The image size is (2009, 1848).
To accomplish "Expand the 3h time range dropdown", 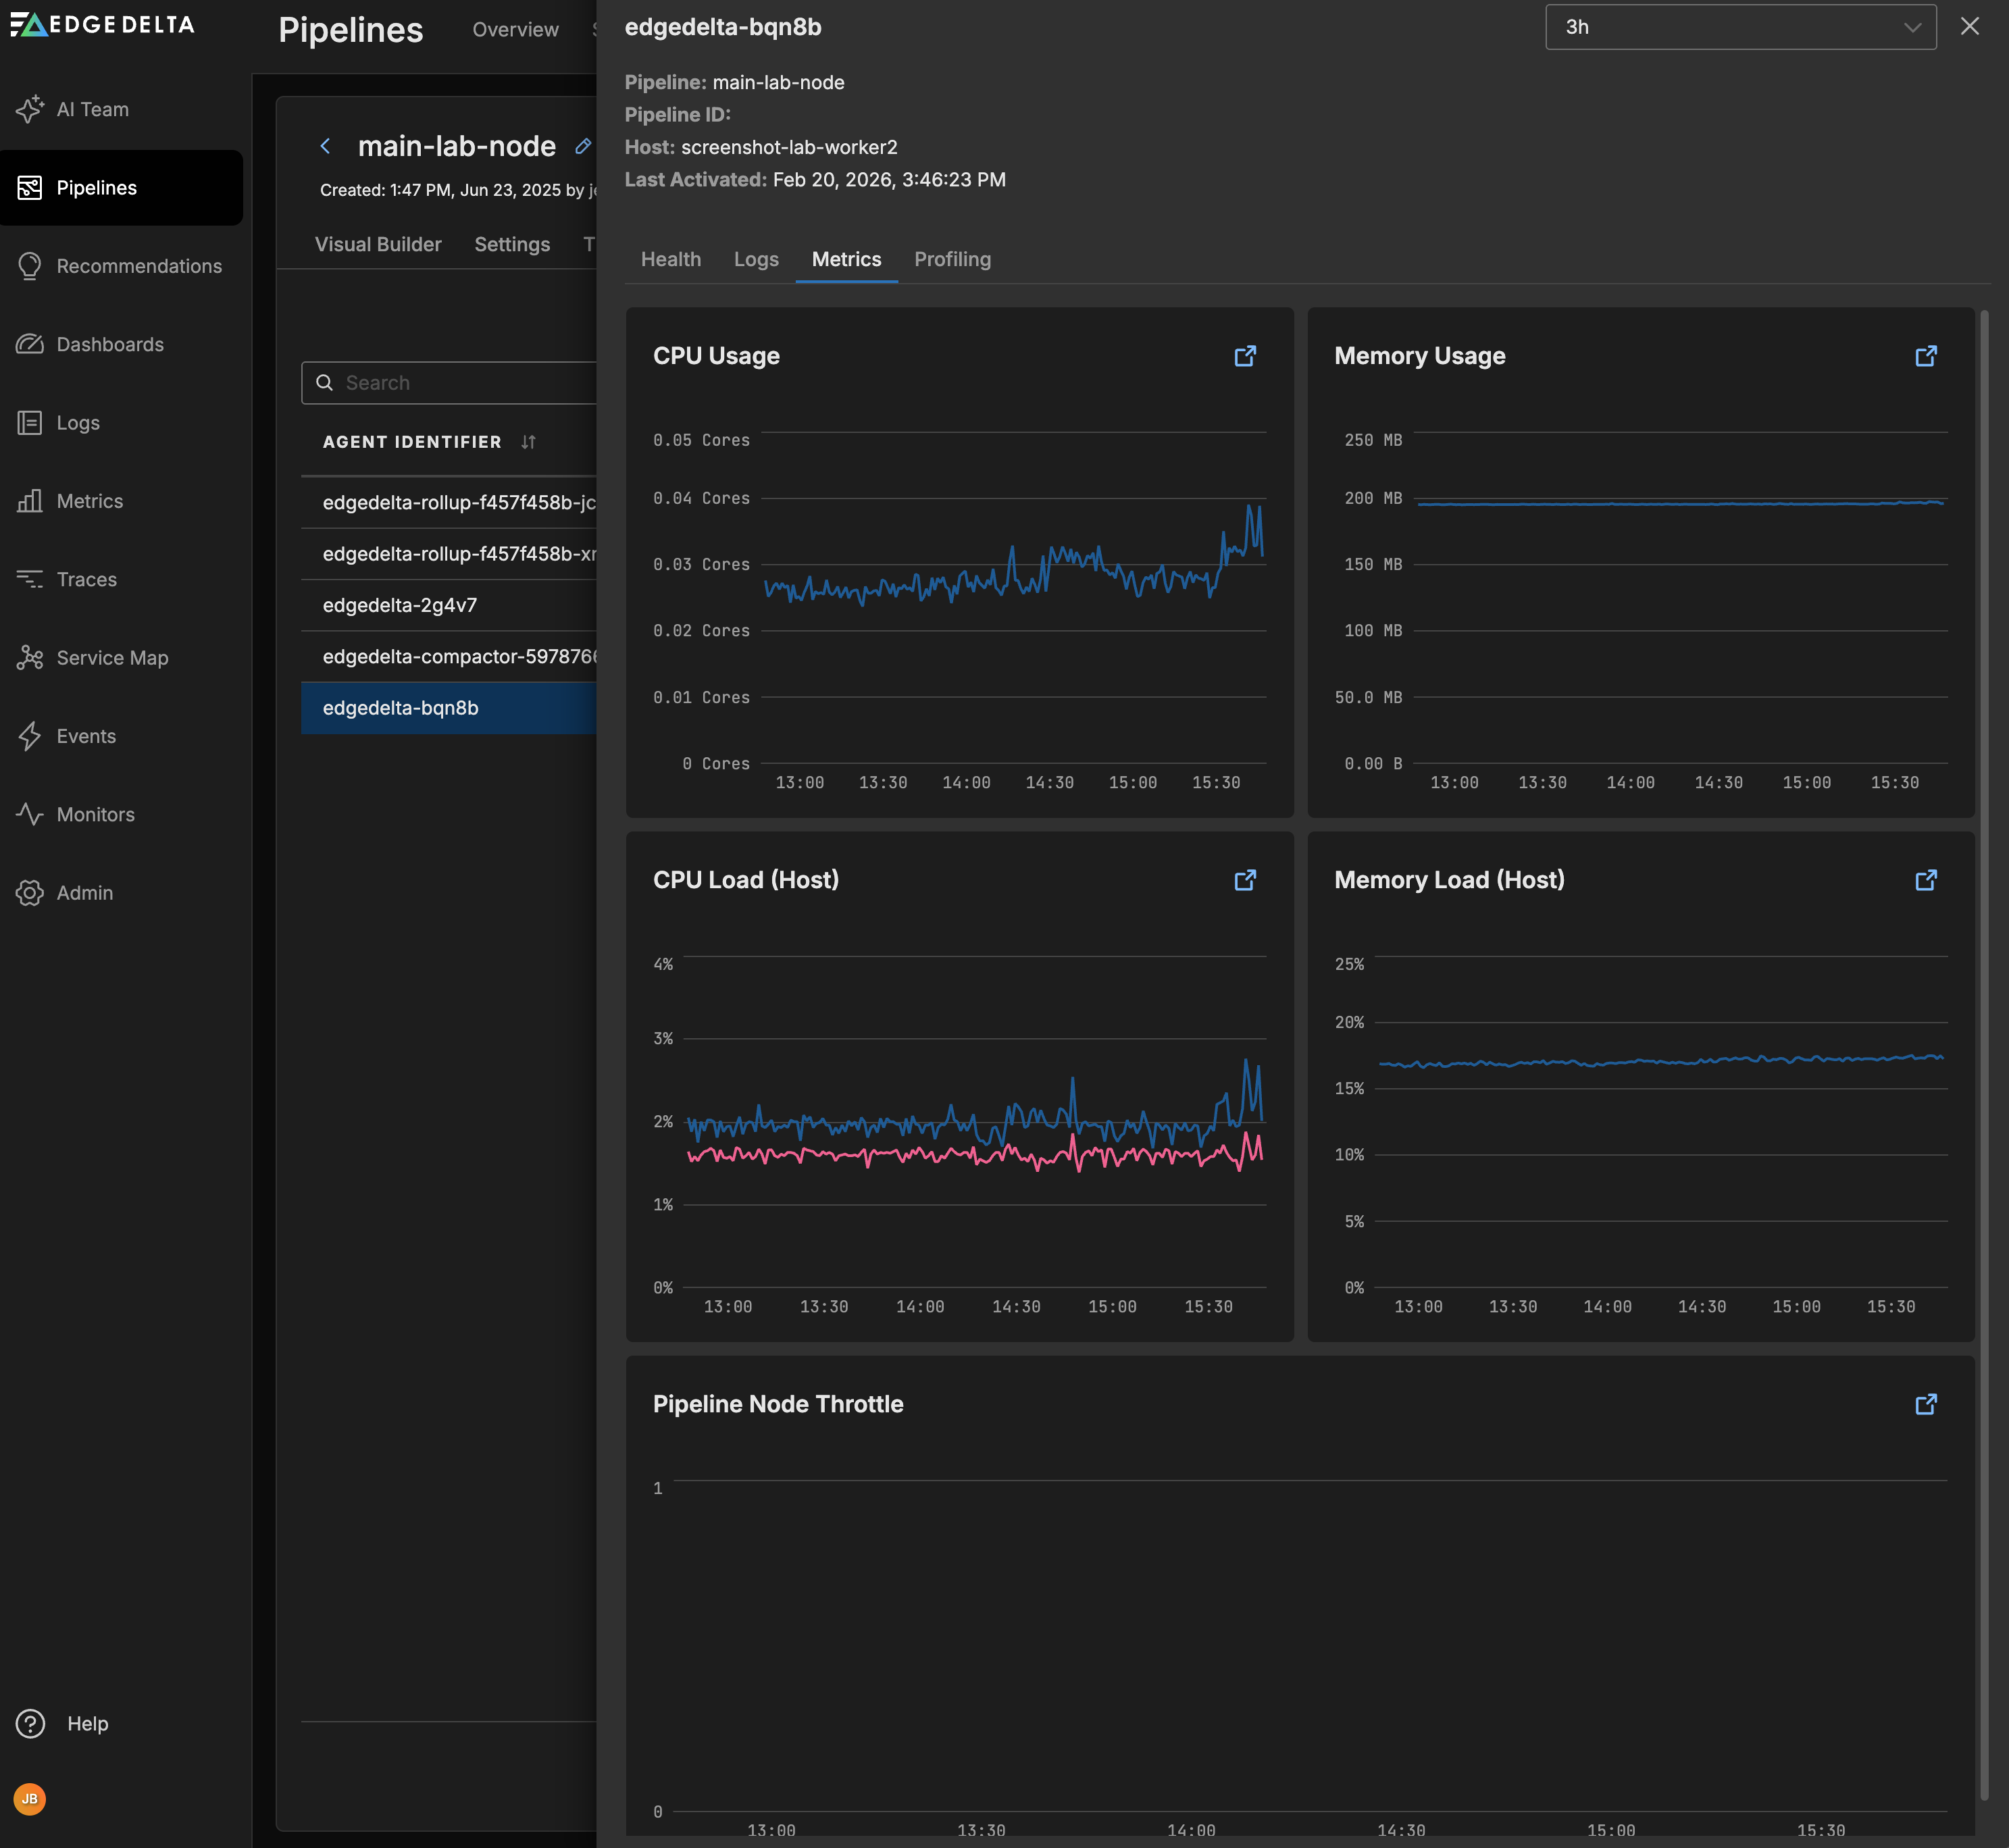I will click(x=1740, y=27).
